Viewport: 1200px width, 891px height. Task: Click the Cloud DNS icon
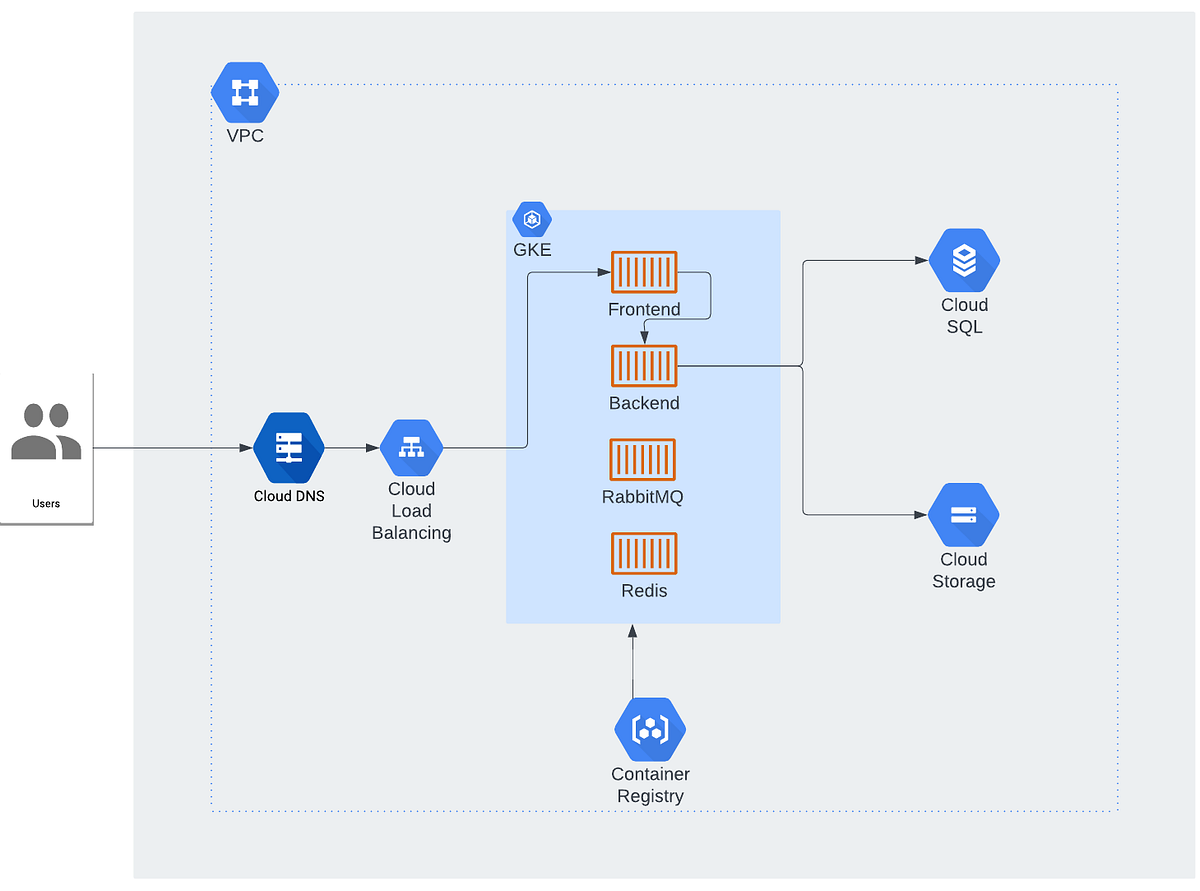(288, 447)
